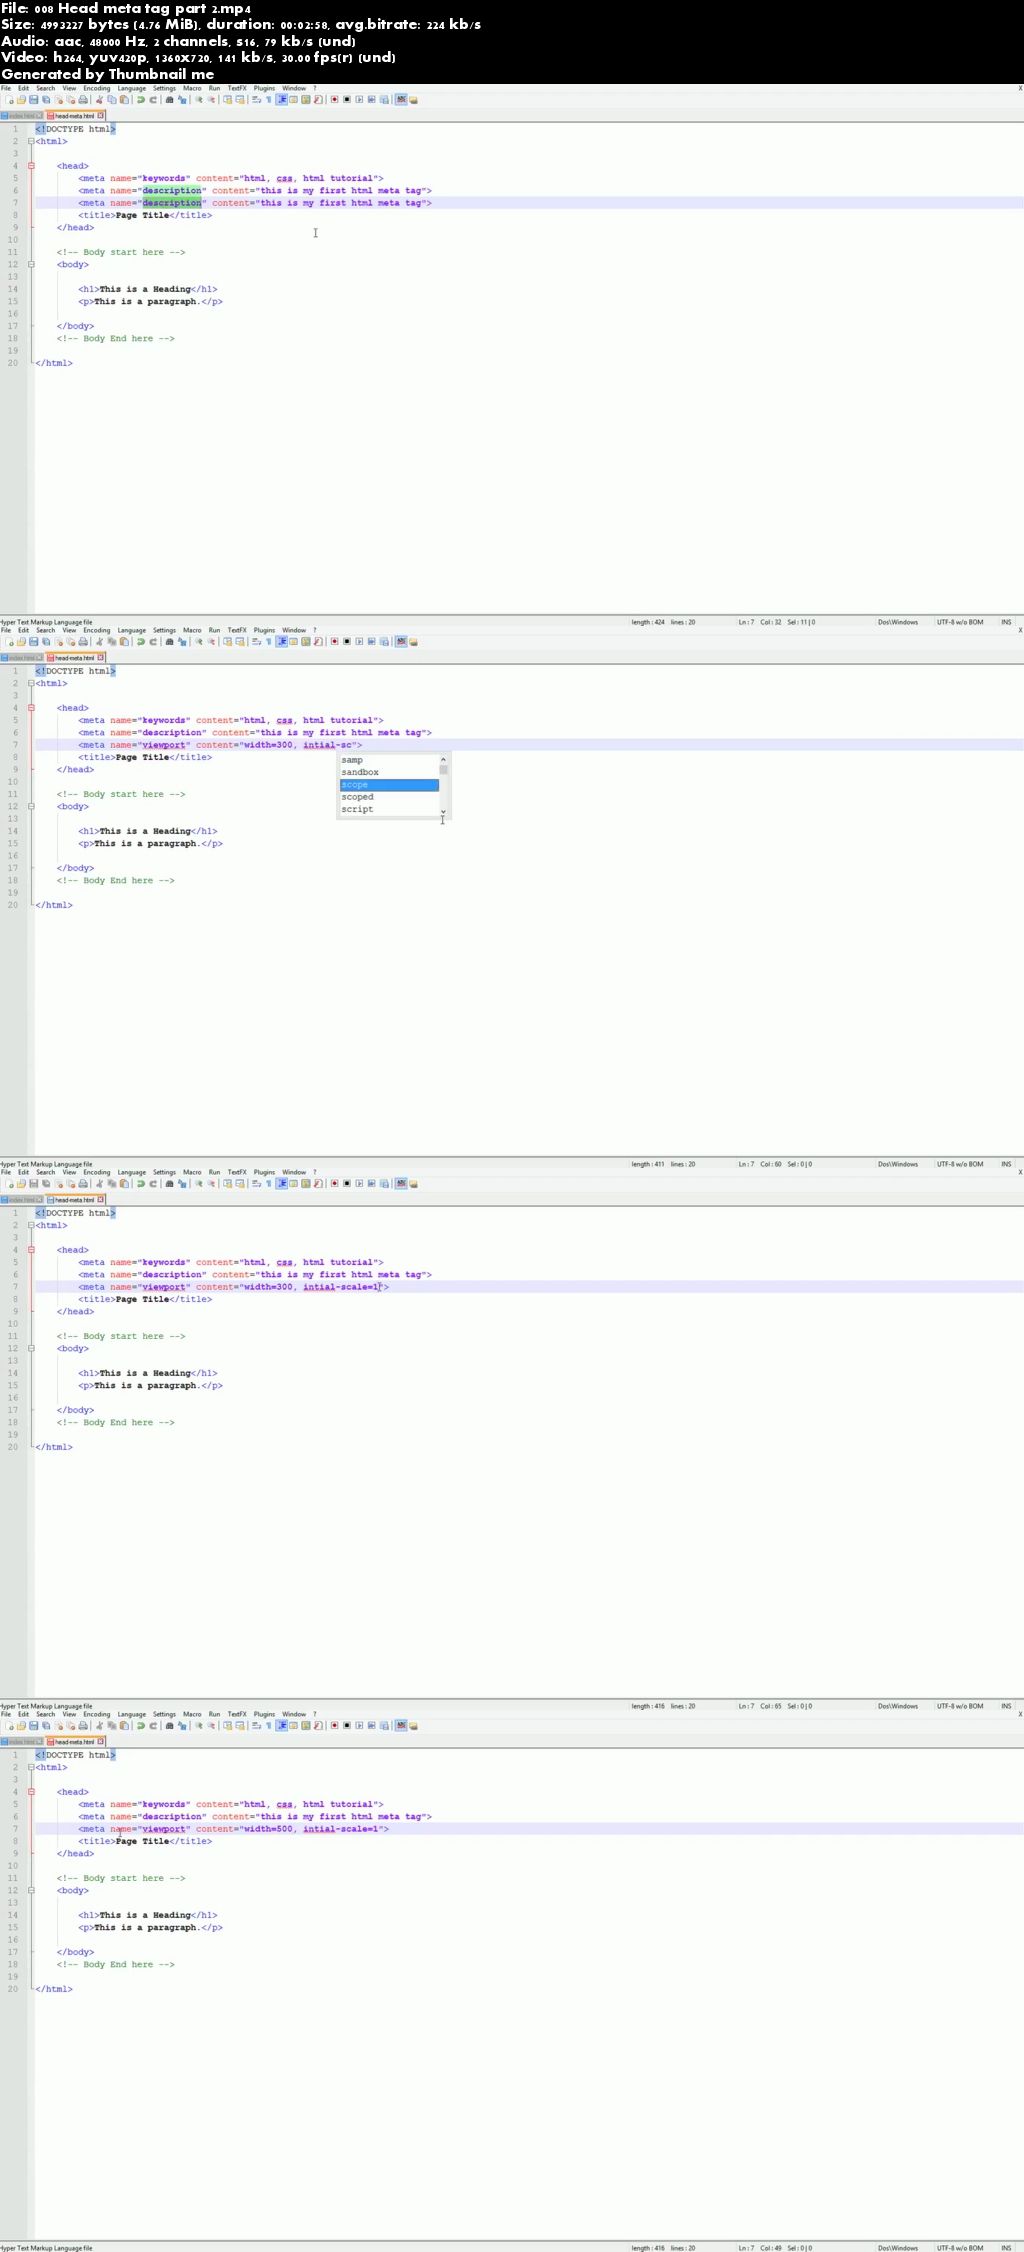1024x2252 pixels.
Task: Close the head-meta.html tab in the width=500 frame
Action: [100, 1742]
